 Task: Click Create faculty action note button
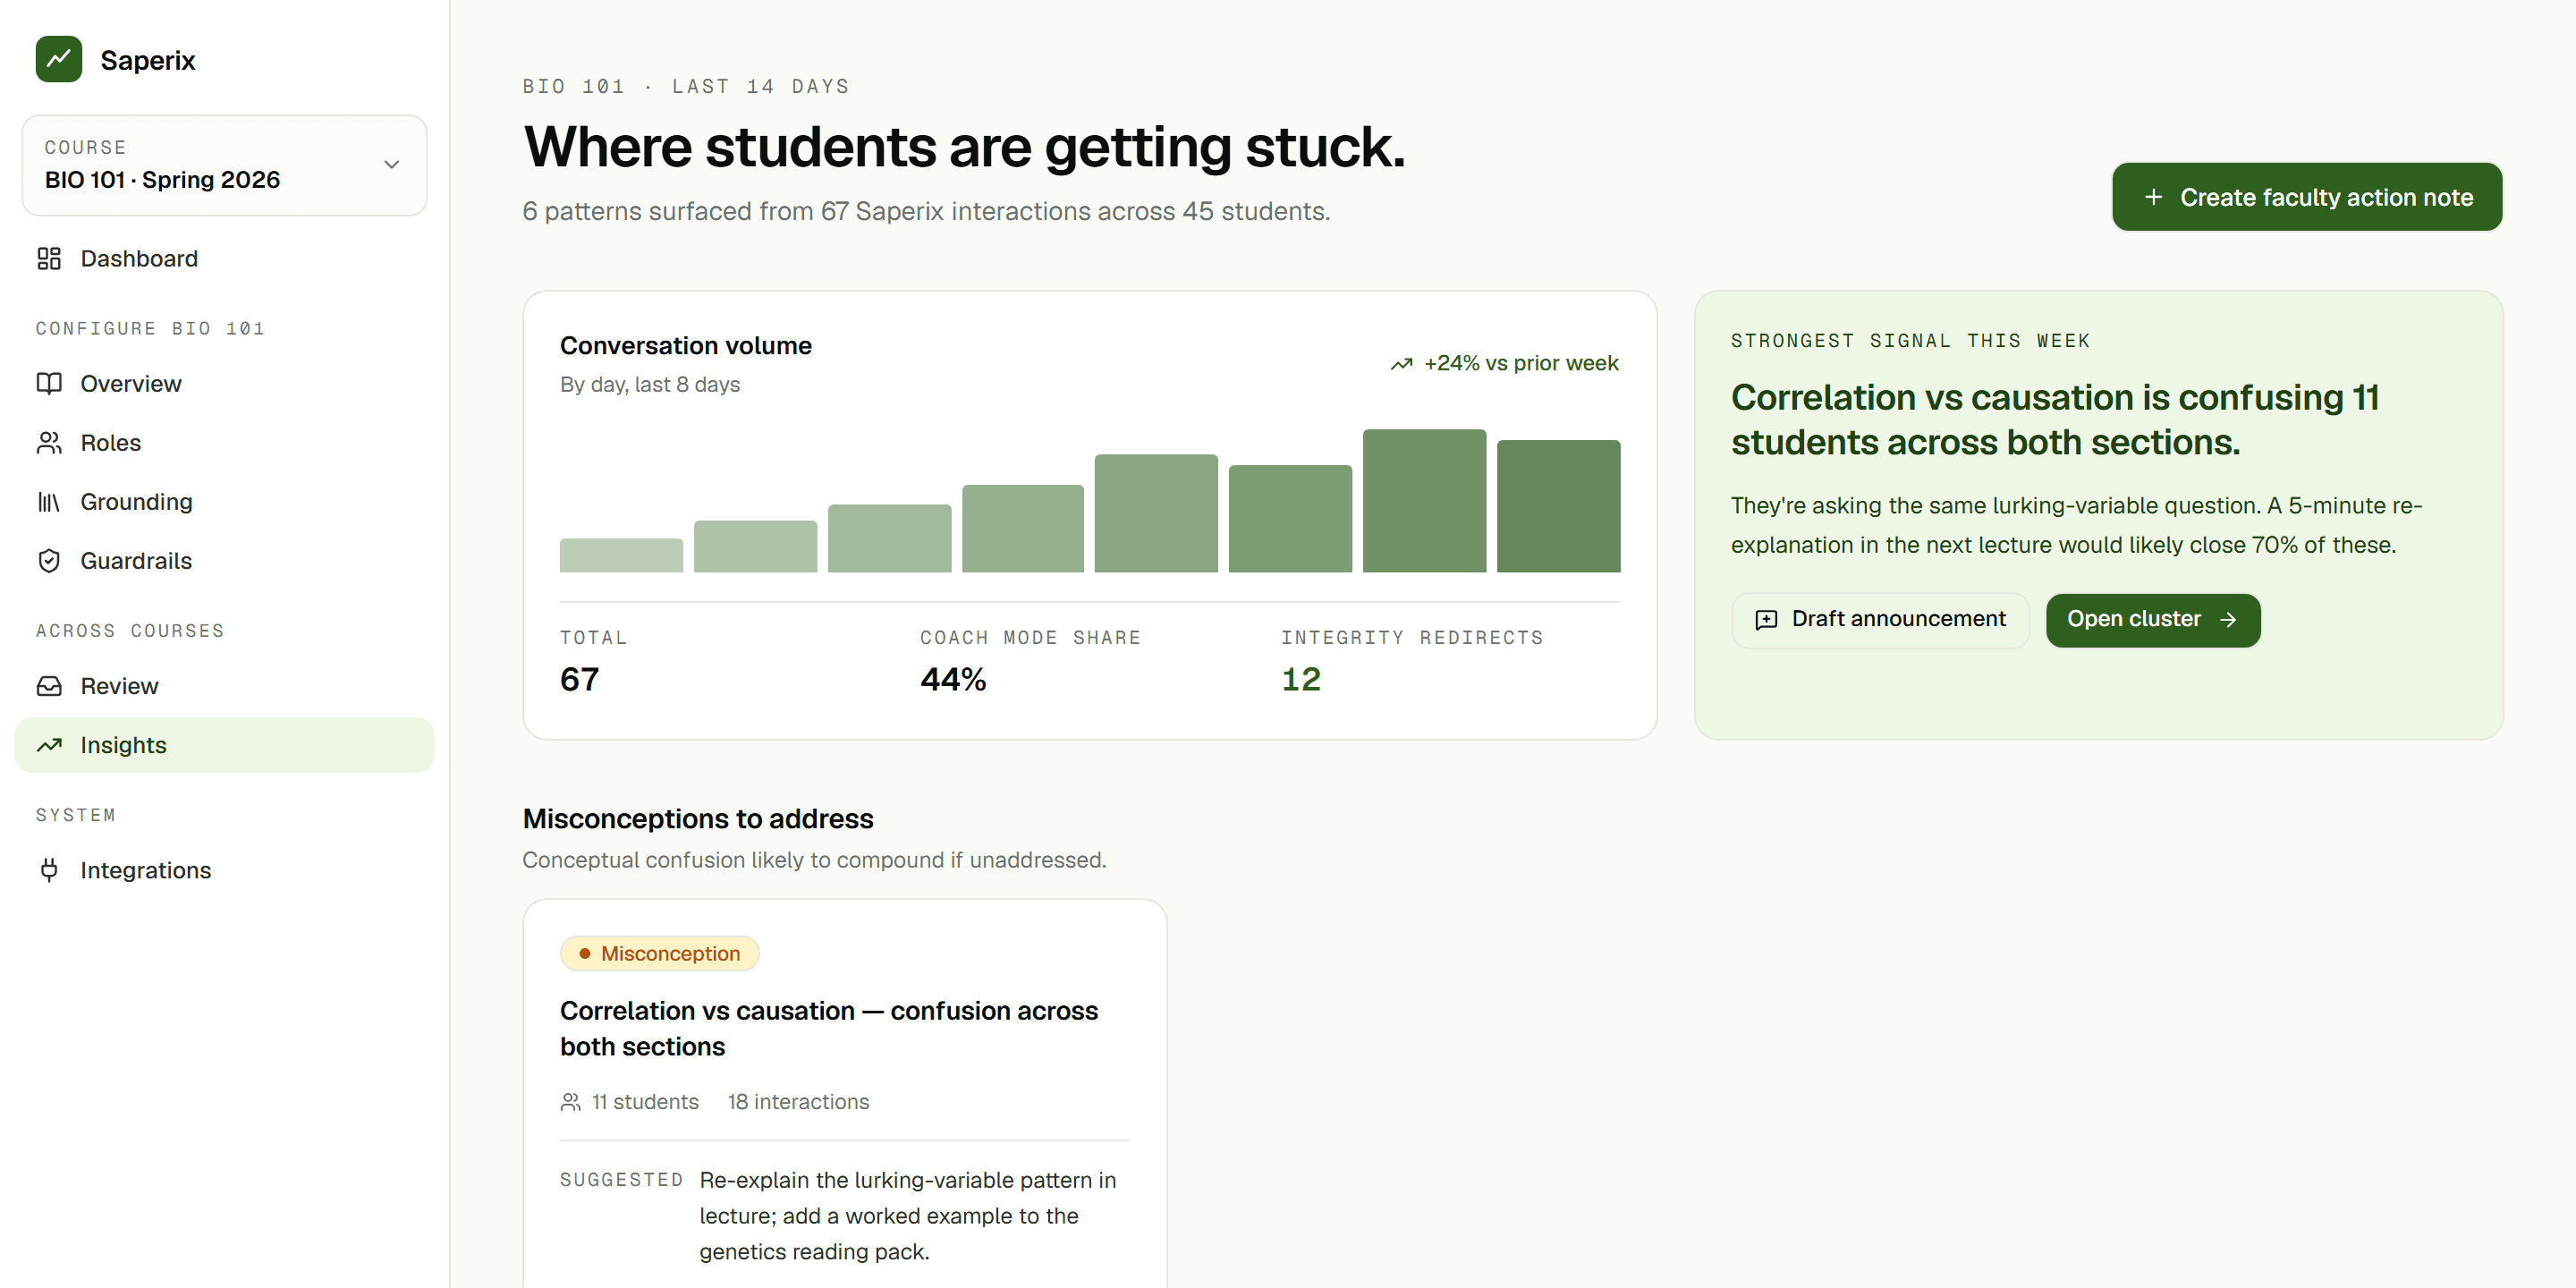[x=2307, y=197]
